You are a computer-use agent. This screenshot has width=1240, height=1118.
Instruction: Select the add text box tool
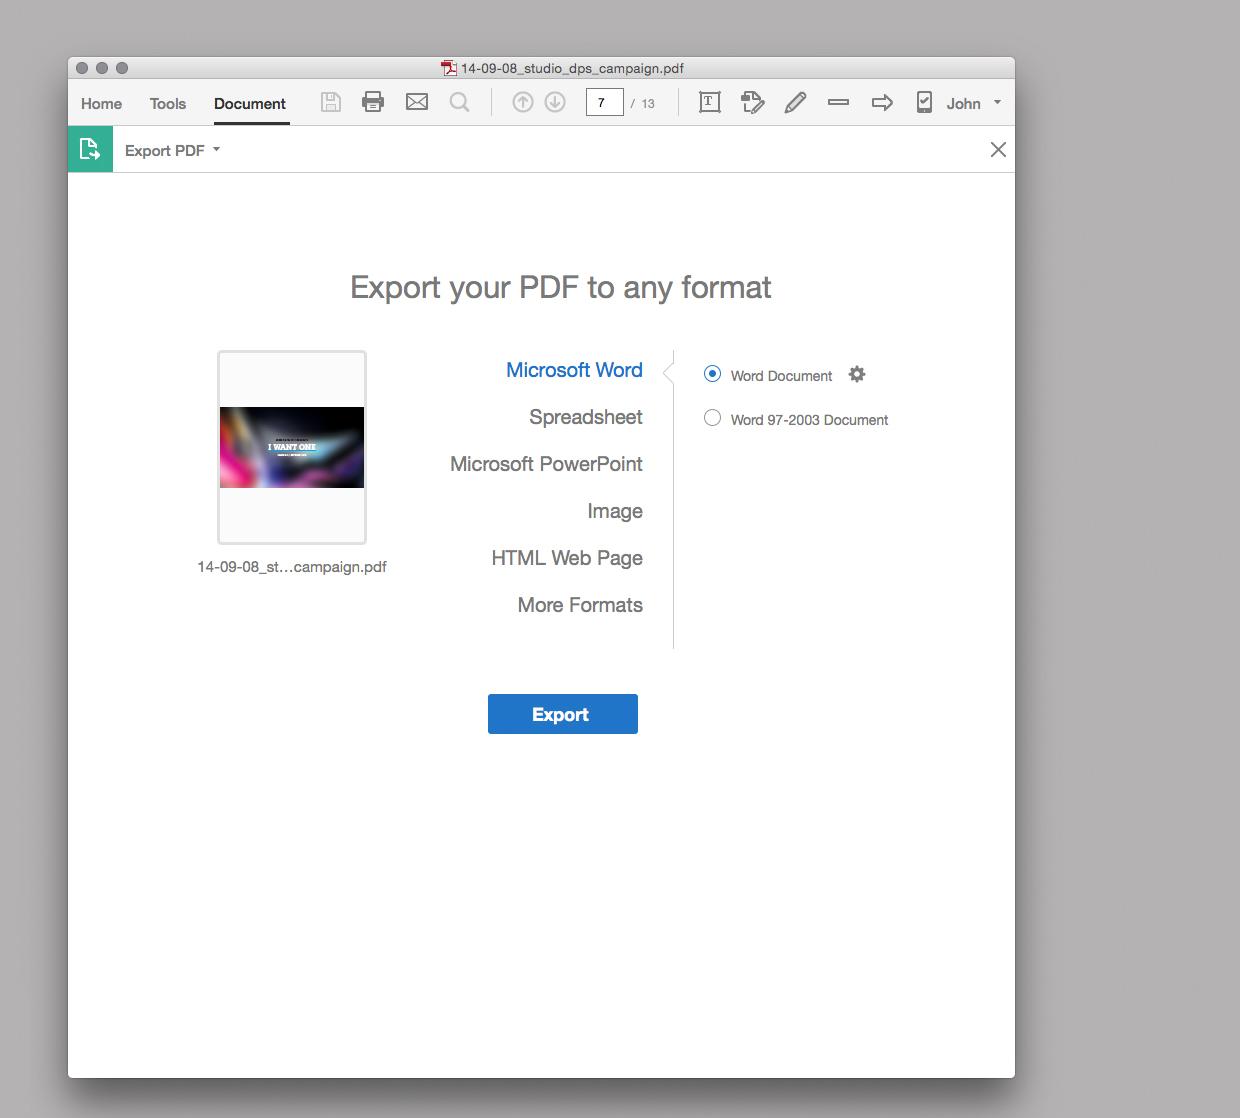pos(709,102)
